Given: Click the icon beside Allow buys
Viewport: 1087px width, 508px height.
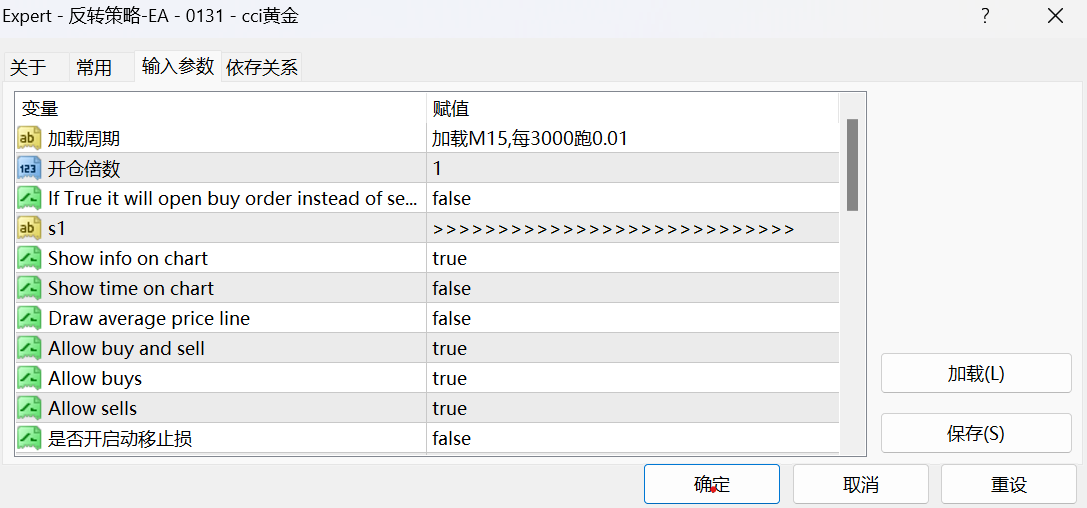Looking at the screenshot, I should coord(29,378).
